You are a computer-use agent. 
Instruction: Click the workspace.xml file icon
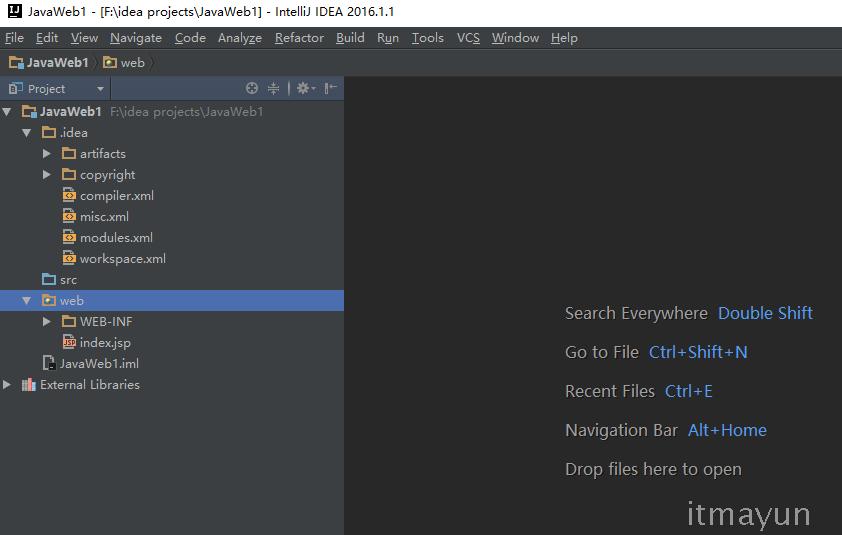point(69,258)
